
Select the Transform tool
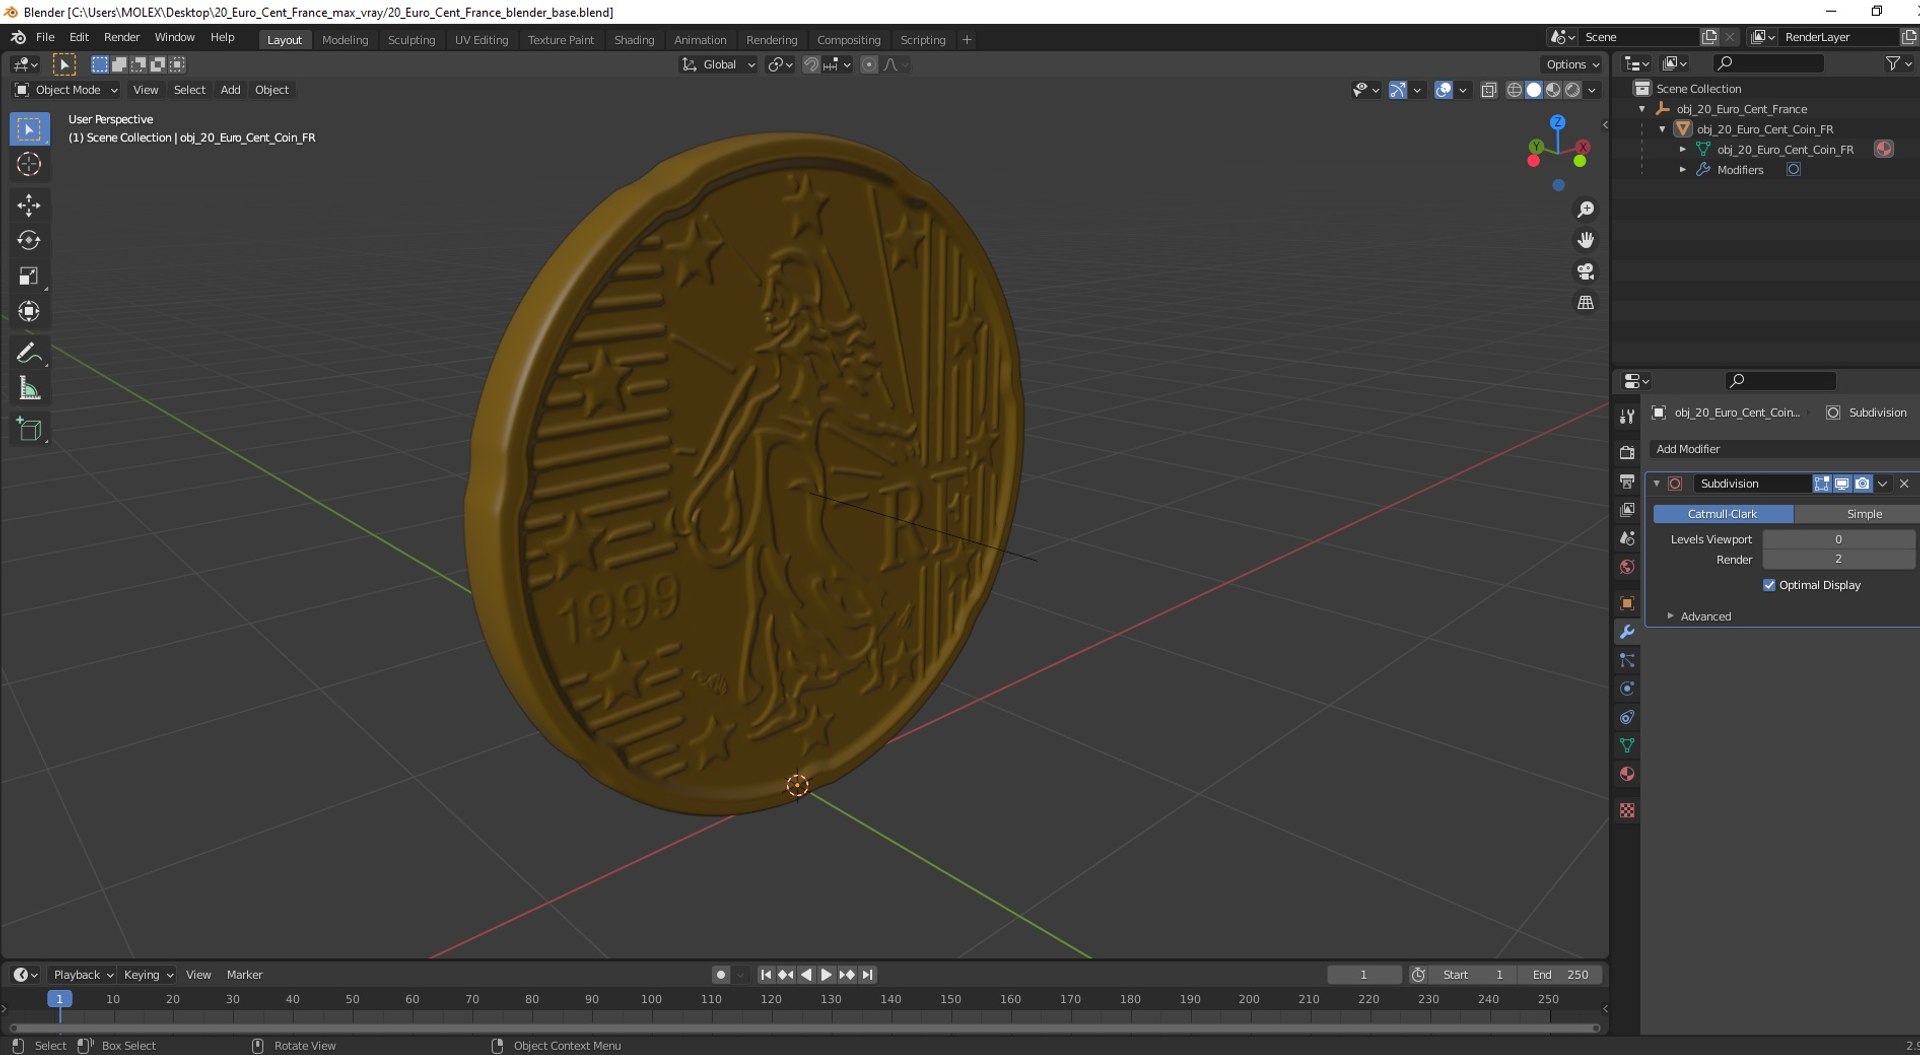[x=29, y=311]
